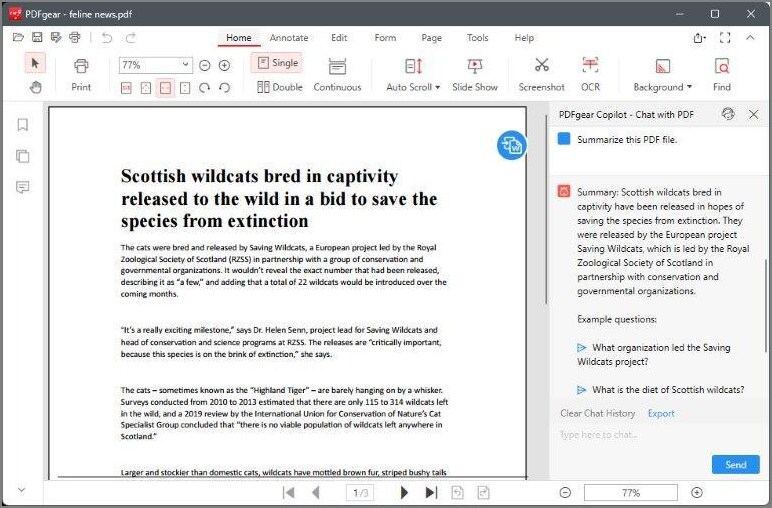This screenshot has height=508, width=772.
Task: Open the Find search tool
Action: 722,74
